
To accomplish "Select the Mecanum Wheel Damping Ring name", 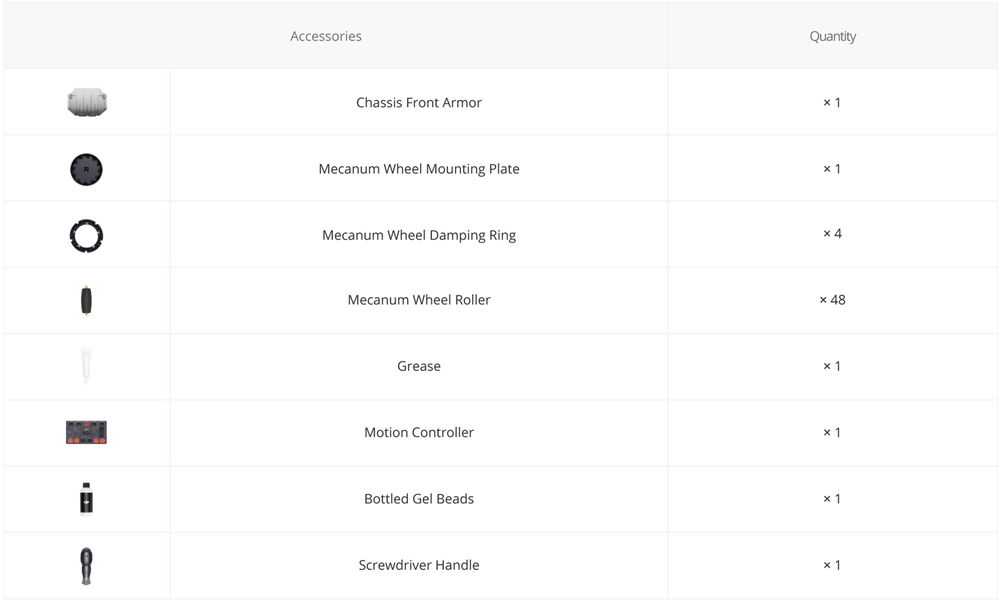I will [x=419, y=235].
